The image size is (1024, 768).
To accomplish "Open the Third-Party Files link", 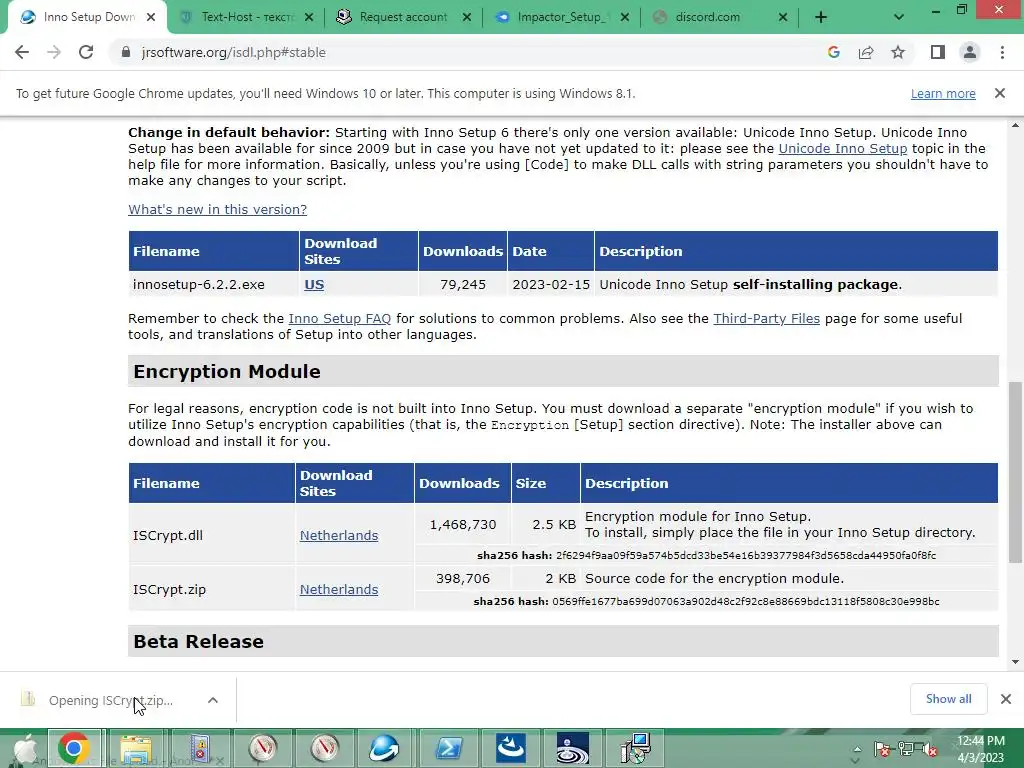I will [x=766, y=318].
